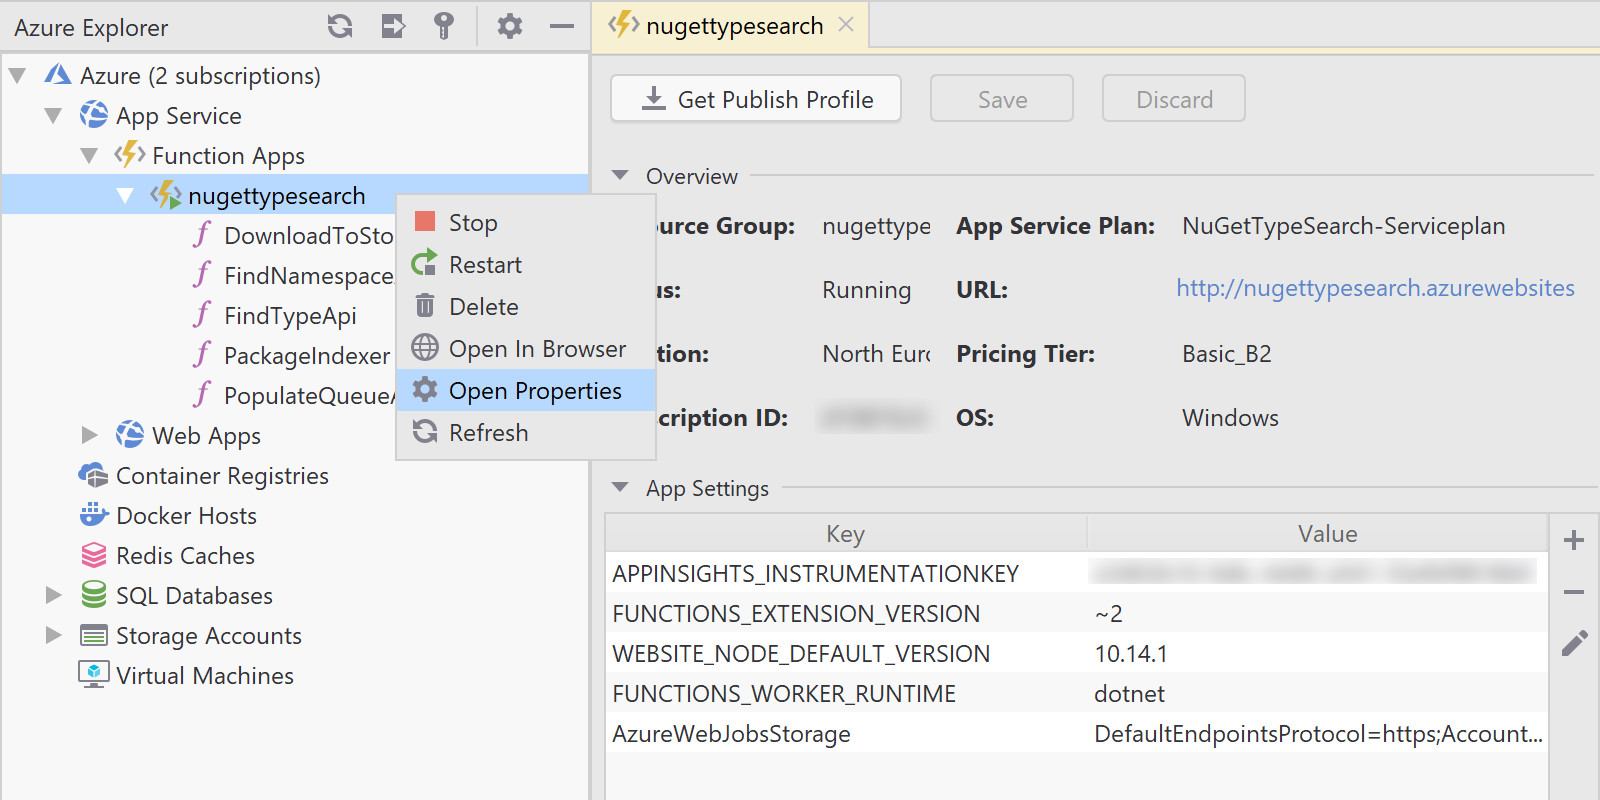The width and height of the screenshot is (1600, 800).
Task: Click the remove app setting minus icon
Action: (1574, 592)
